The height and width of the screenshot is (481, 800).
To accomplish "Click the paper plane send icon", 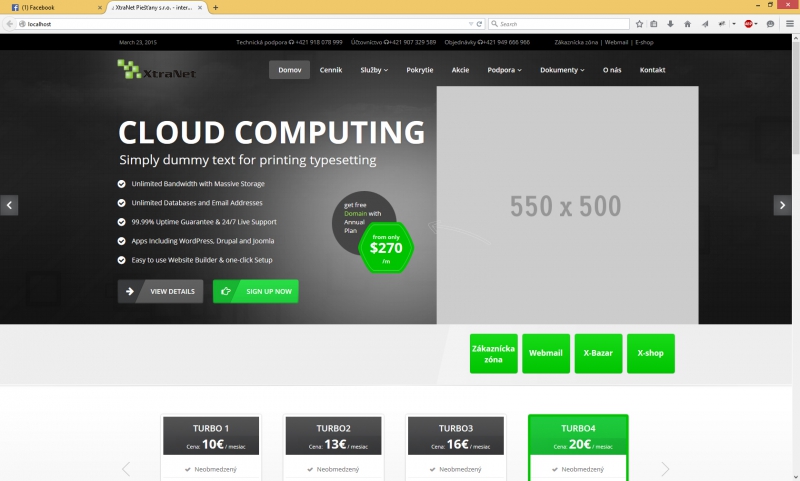I will click(705, 24).
